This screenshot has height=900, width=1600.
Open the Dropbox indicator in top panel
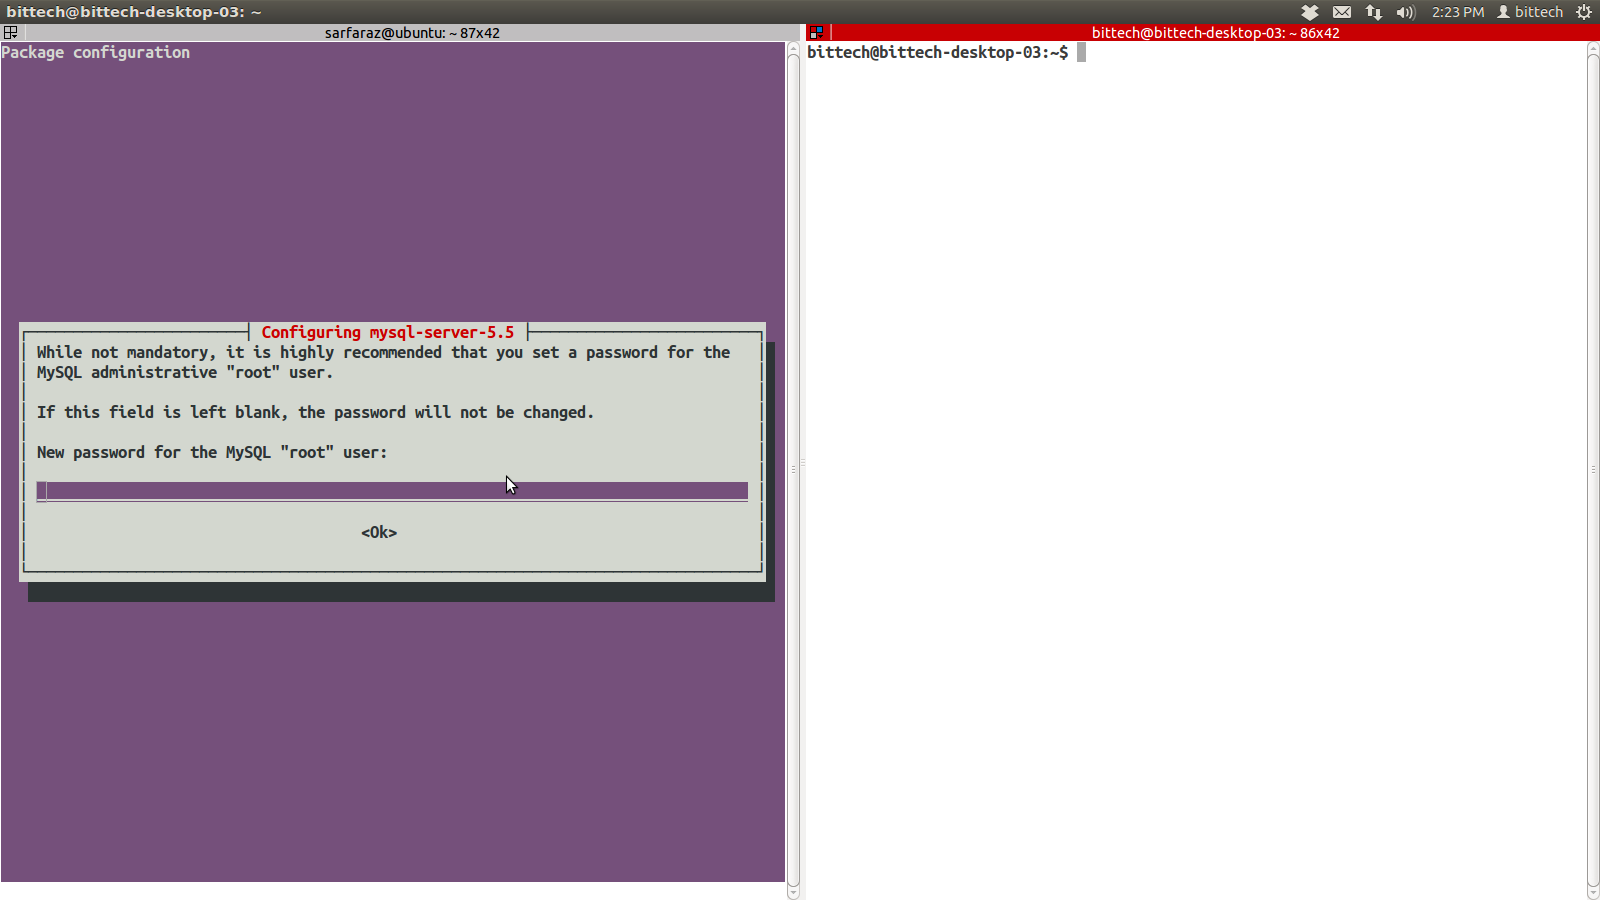[1310, 12]
